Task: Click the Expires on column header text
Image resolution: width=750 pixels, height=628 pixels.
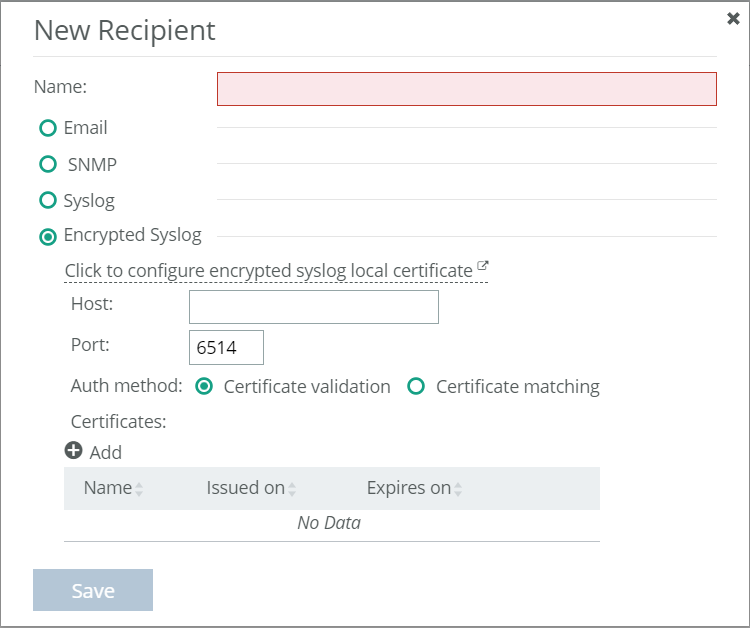Action: coord(408,488)
